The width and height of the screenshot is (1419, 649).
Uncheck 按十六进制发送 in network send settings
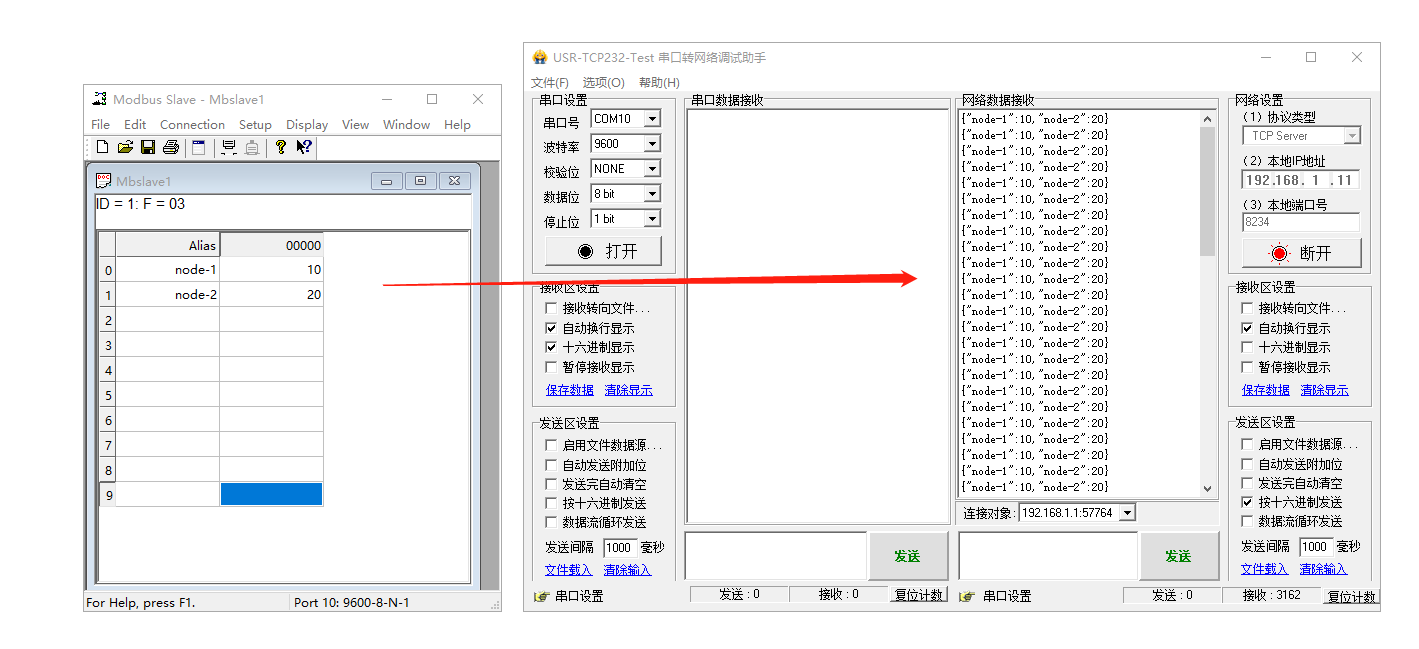pyautogui.click(x=1247, y=502)
